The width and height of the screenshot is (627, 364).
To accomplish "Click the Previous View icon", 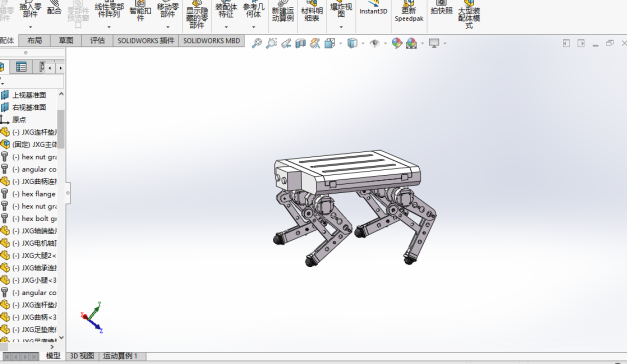I will [x=286, y=43].
